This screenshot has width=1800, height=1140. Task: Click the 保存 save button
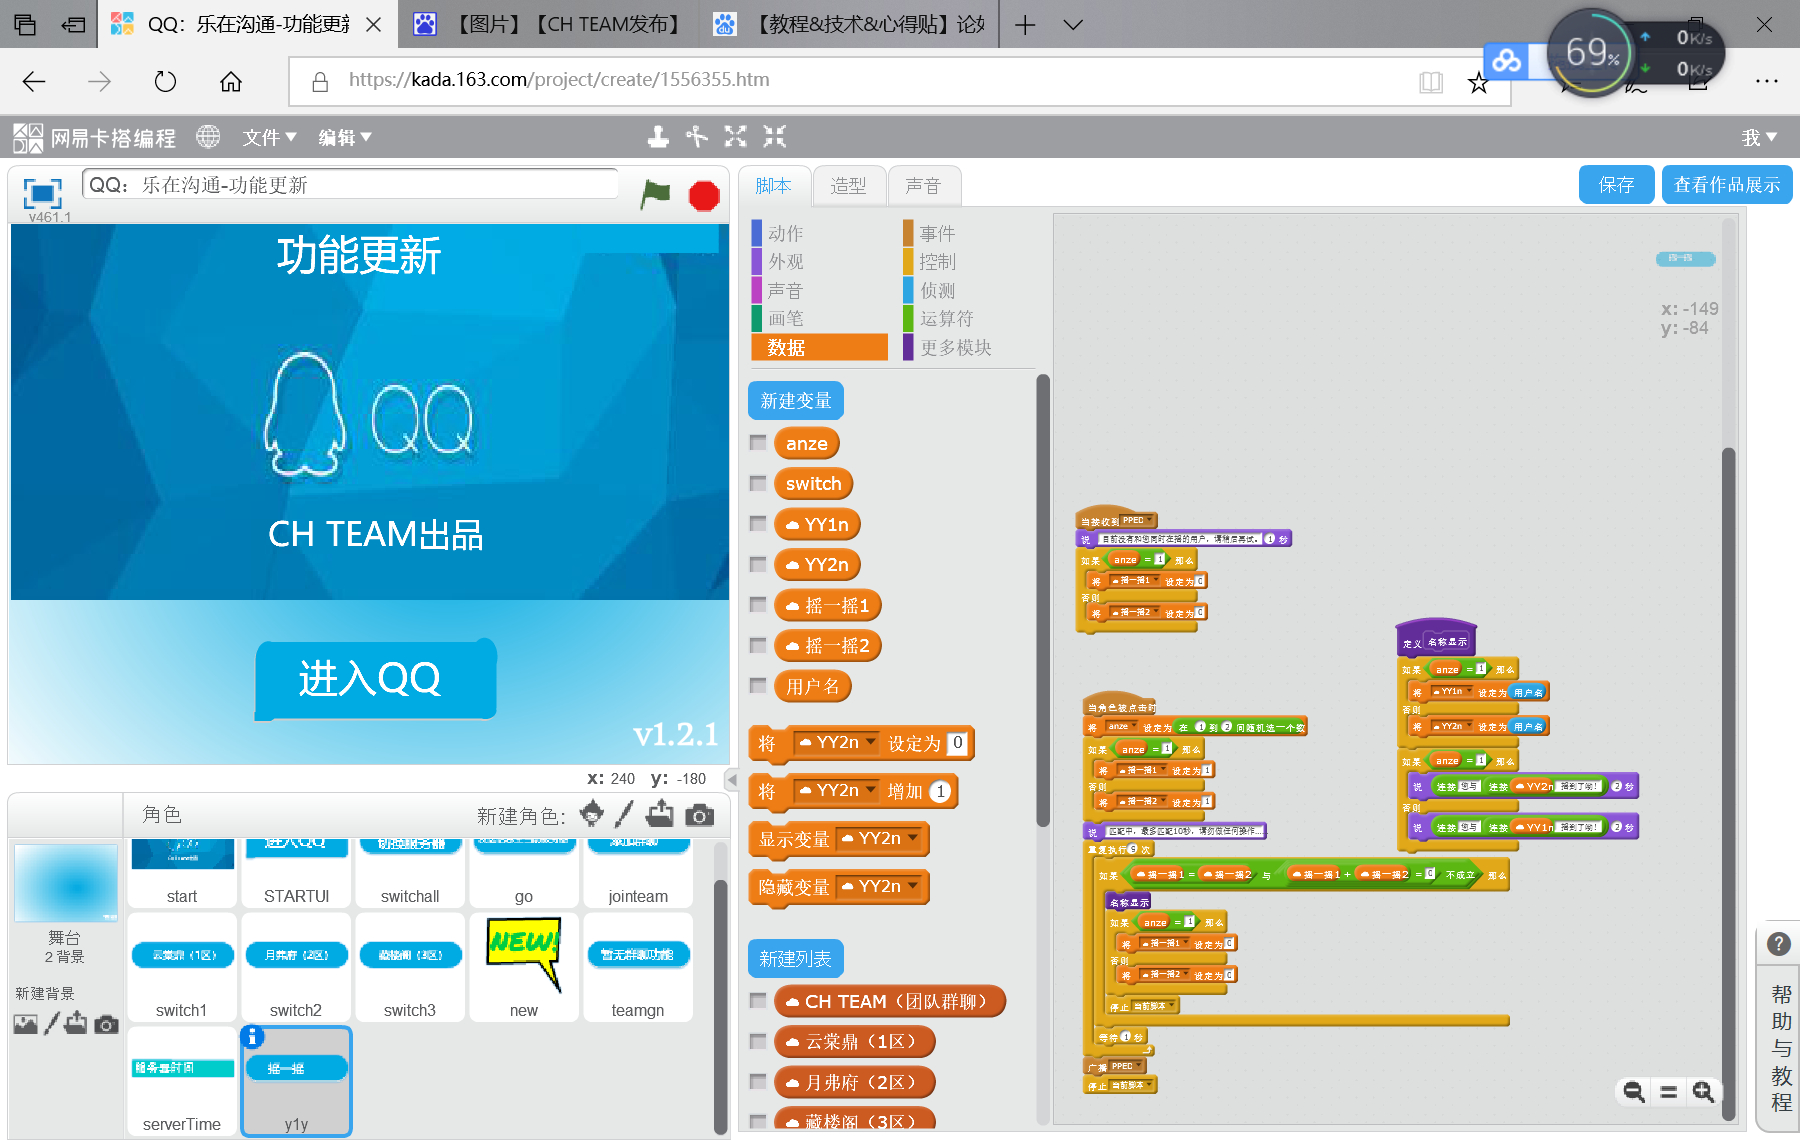click(1616, 185)
